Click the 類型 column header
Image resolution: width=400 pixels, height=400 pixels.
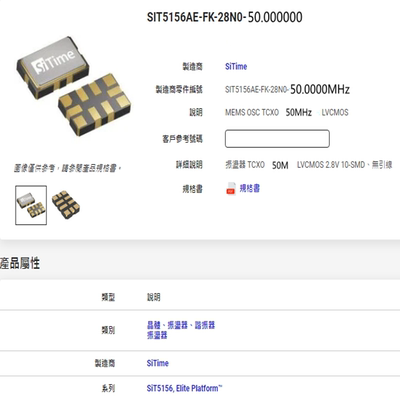[x=108, y=297]
